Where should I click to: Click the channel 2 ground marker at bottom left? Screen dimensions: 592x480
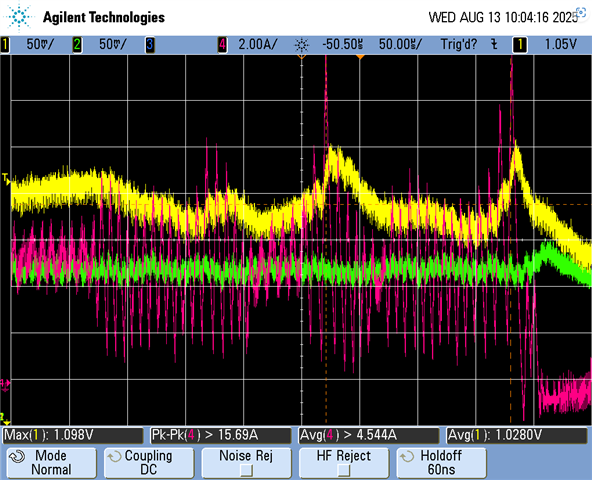(x=5, y=419)
